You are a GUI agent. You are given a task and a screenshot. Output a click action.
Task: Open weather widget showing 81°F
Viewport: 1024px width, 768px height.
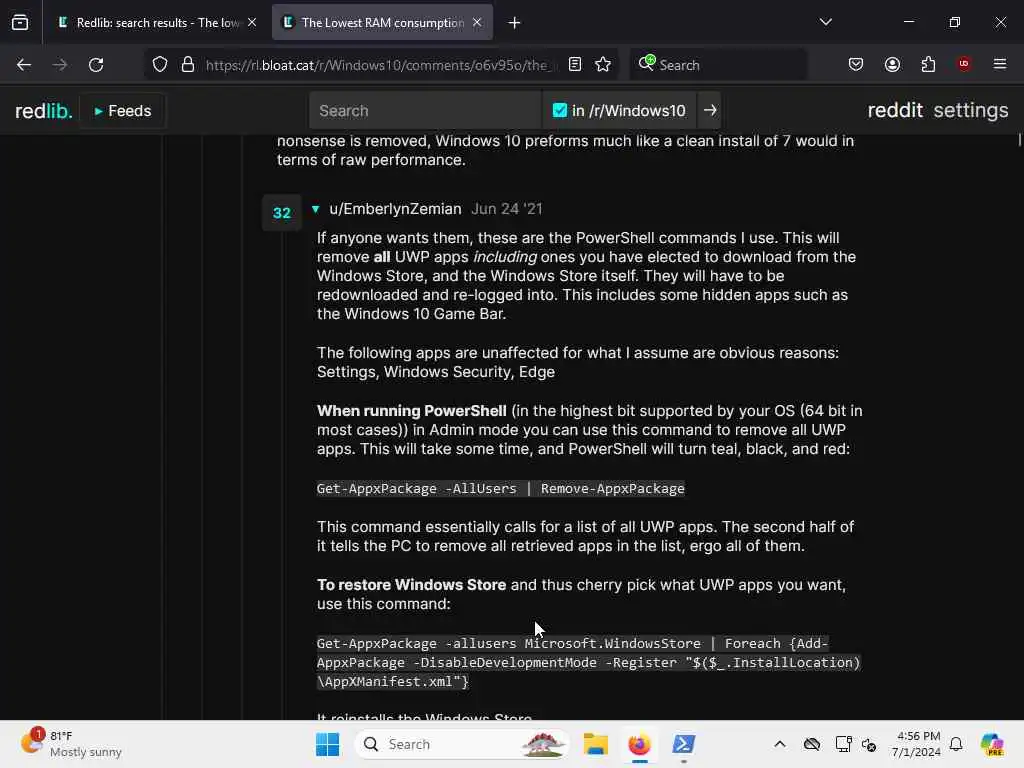[72, 744]
